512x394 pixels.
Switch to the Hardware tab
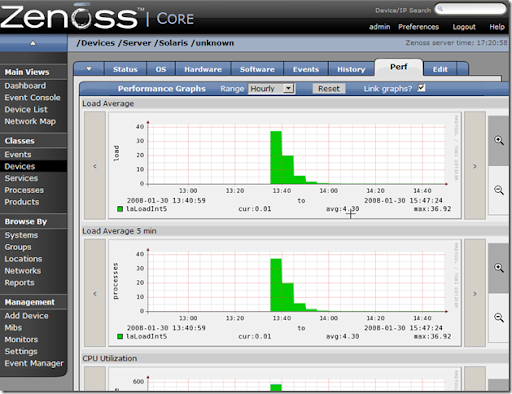click(x=203, y=69)
